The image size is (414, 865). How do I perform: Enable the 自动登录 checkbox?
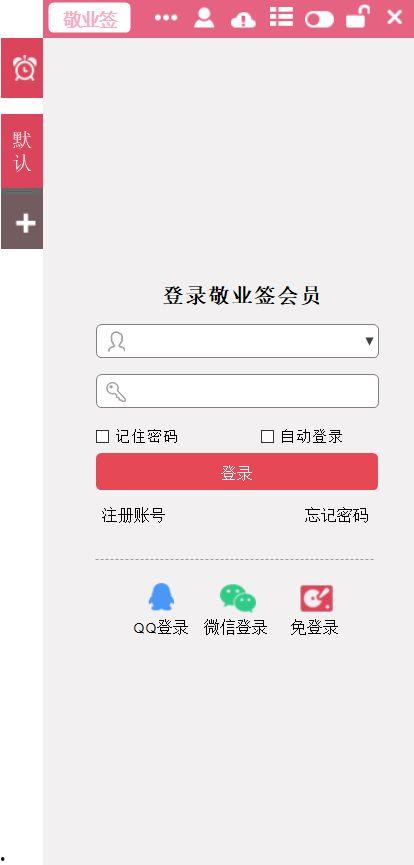(x=267, y=436)
